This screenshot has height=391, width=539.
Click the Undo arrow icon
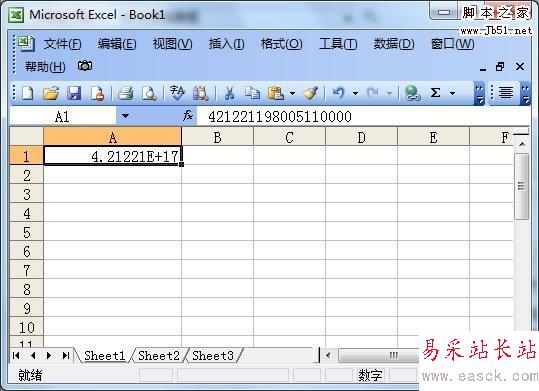tap(339, 93)
